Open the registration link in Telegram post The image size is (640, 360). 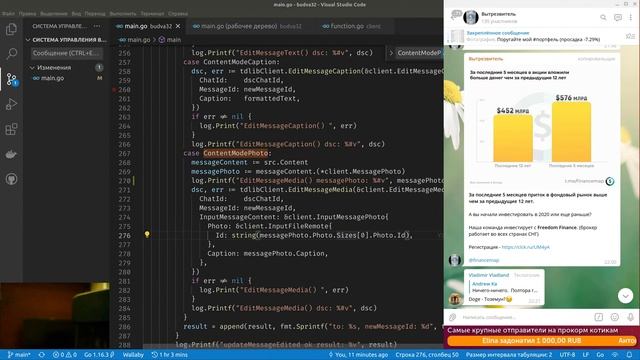(525, 247)
